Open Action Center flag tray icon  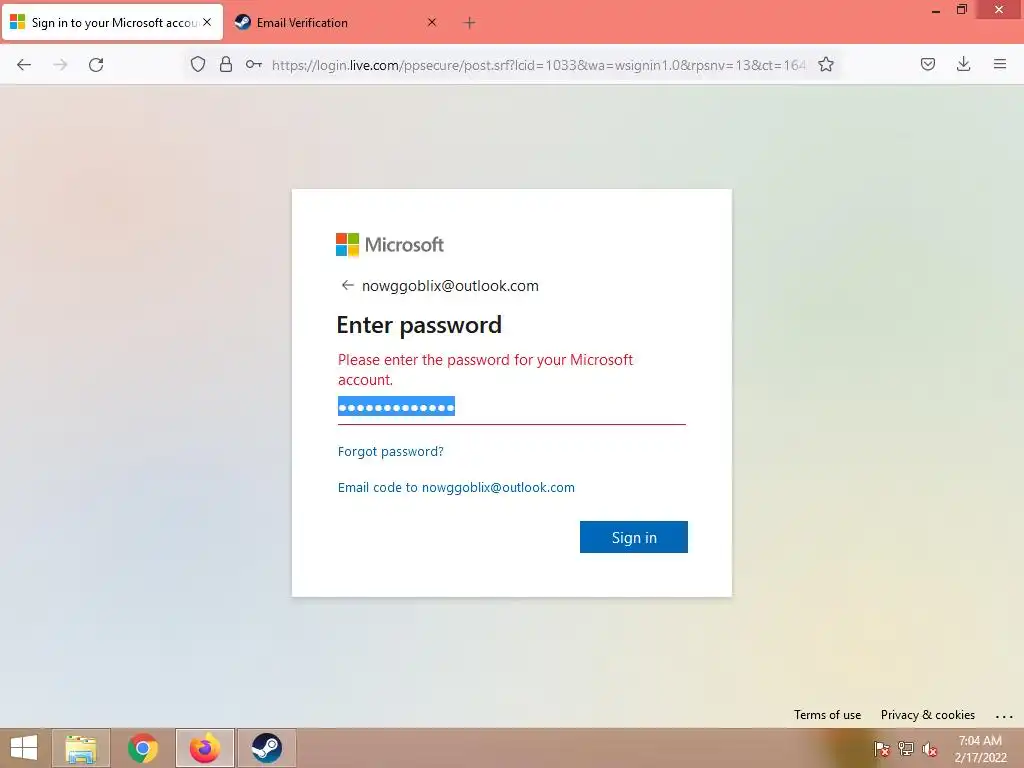click(881, 748)
